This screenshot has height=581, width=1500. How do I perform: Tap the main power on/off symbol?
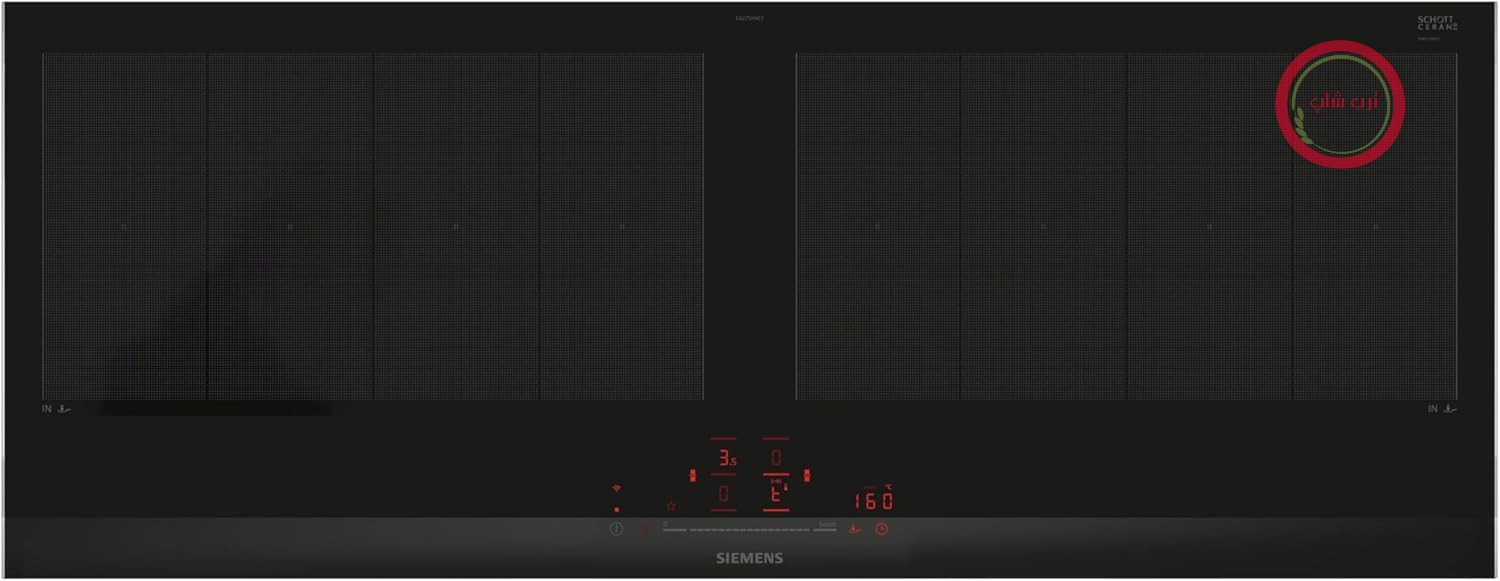tap(616, 529)
